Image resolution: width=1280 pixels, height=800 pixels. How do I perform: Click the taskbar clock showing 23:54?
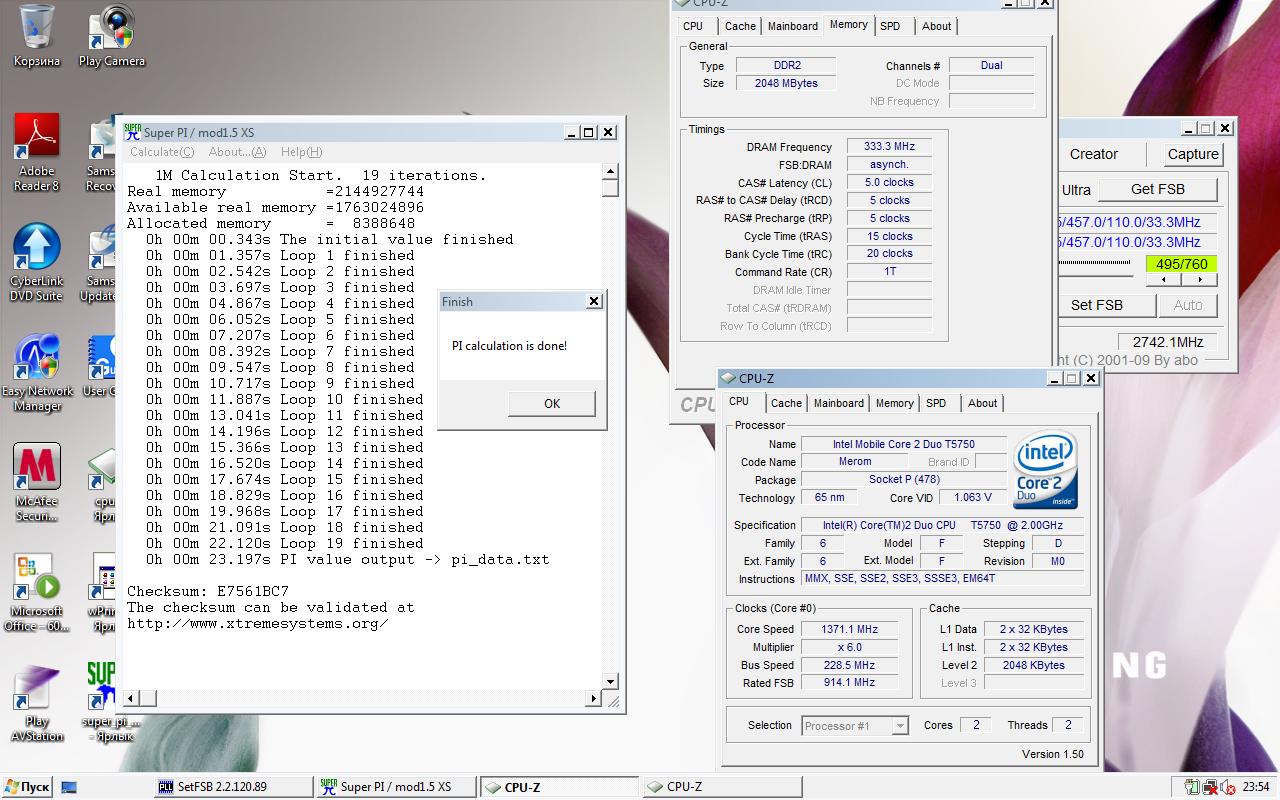(x=1255, y=787)
